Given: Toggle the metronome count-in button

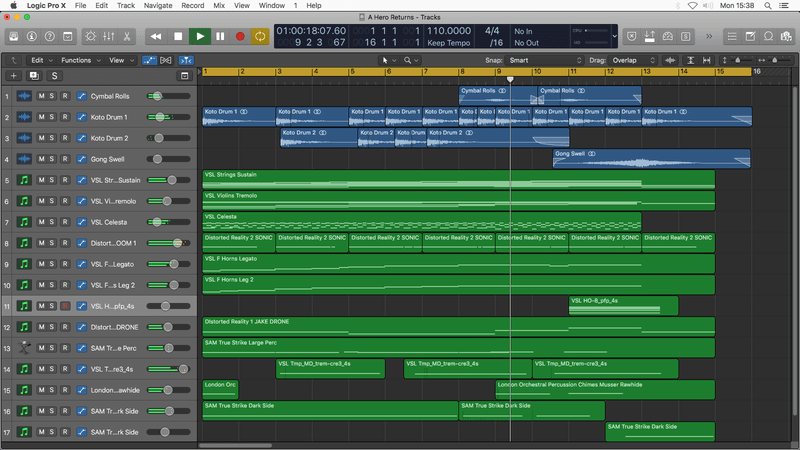Looking at the screenshot, I should point(667,36).
